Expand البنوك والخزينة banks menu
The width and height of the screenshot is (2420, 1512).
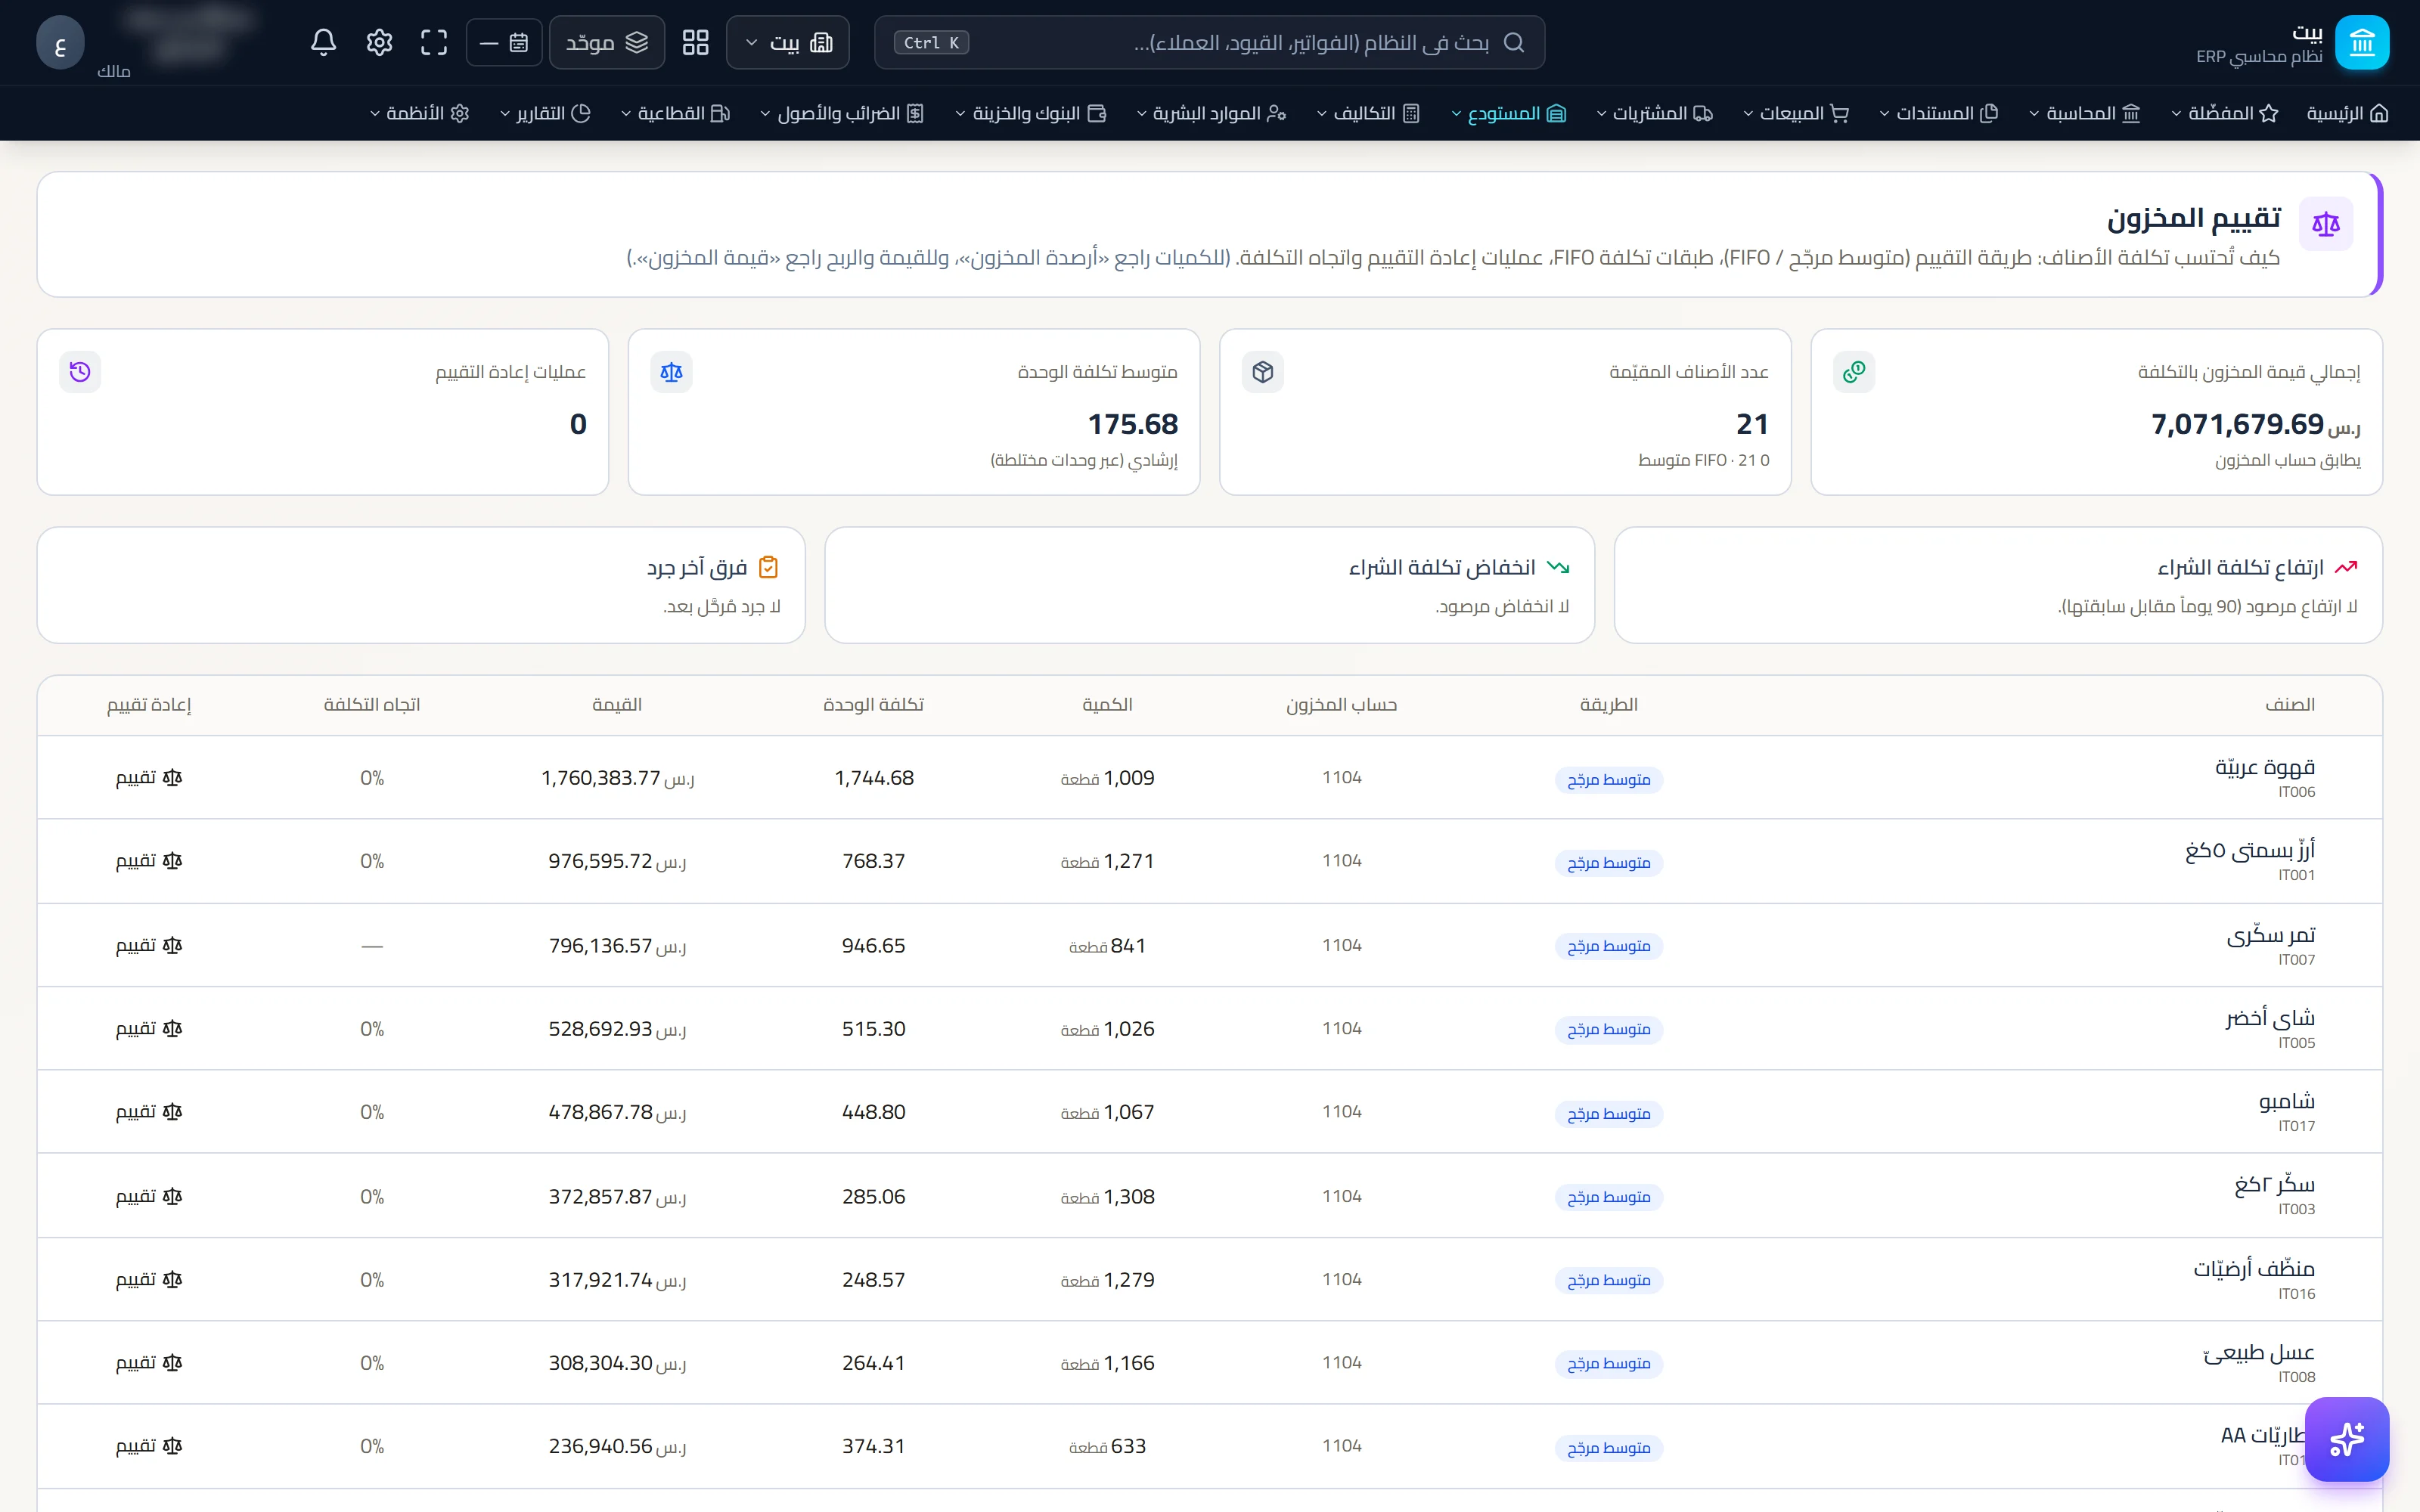point(1031,113)
